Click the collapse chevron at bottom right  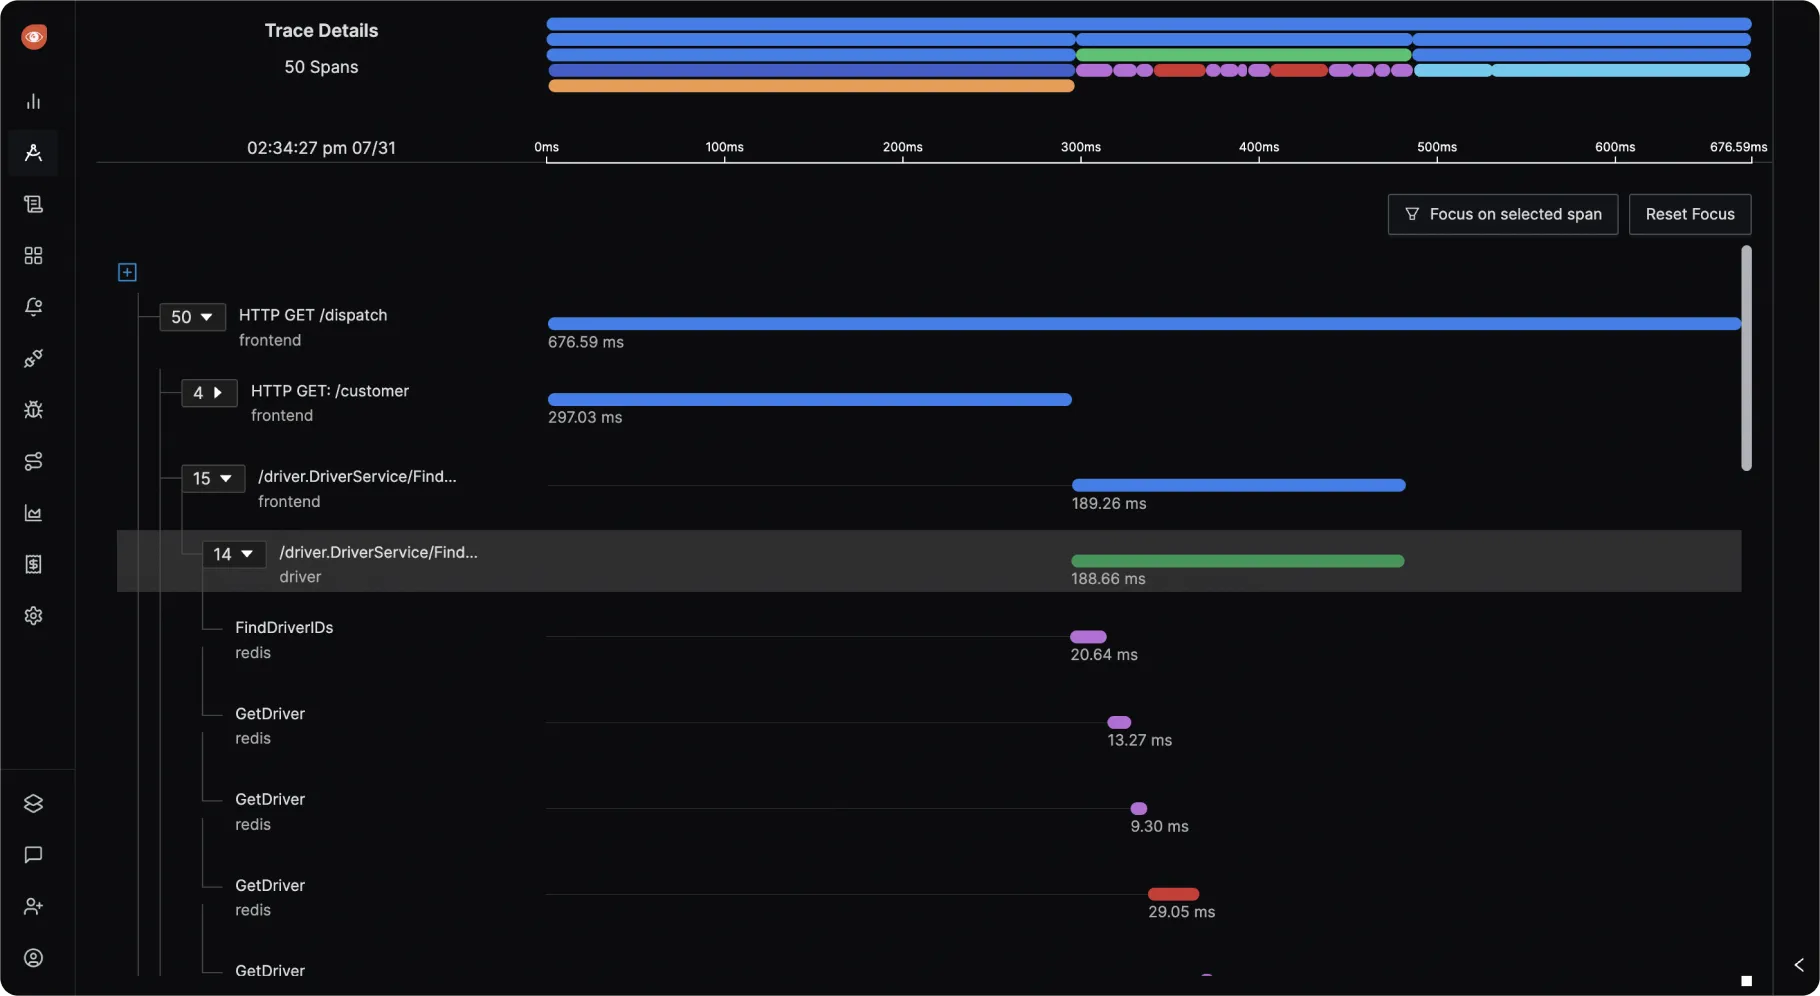pos(1799,965)
